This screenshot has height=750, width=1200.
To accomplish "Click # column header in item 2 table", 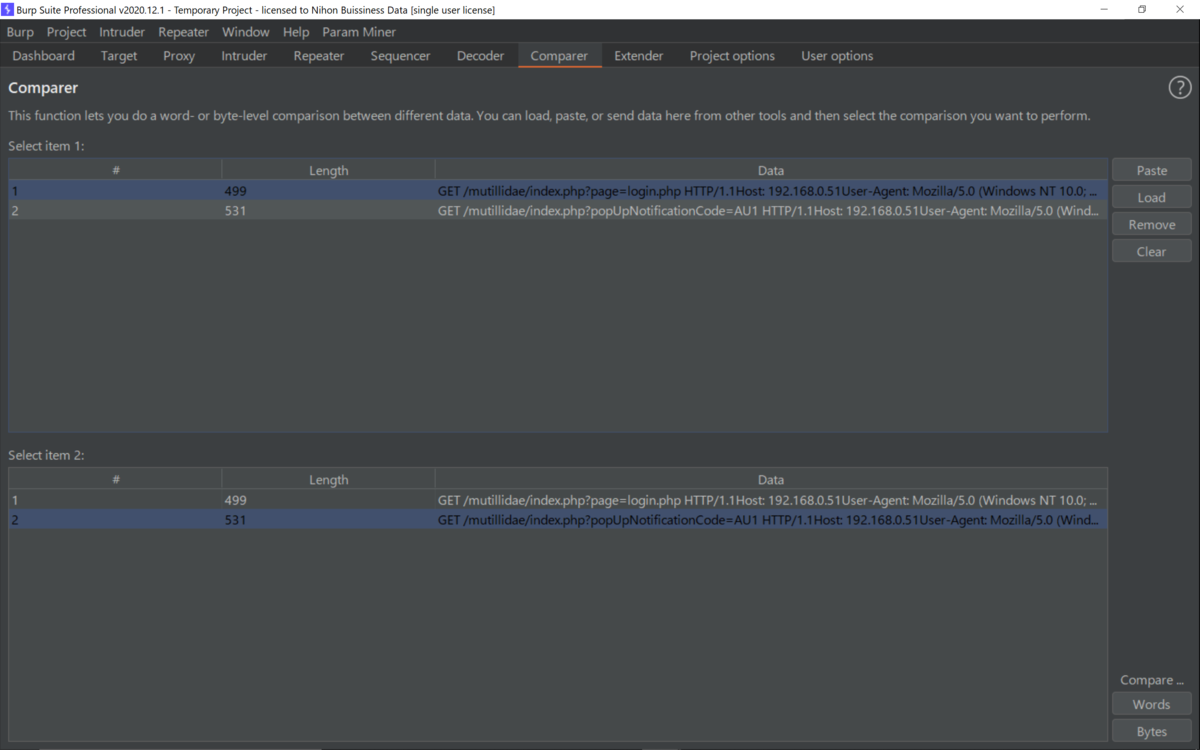I will pyautogui.click(x=115, y=480).
